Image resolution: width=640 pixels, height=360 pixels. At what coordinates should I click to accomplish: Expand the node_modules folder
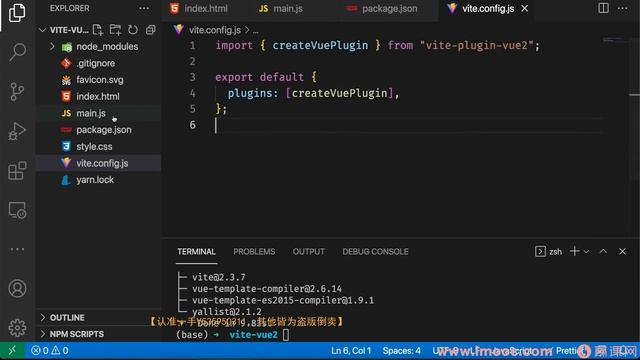[99, 47]
